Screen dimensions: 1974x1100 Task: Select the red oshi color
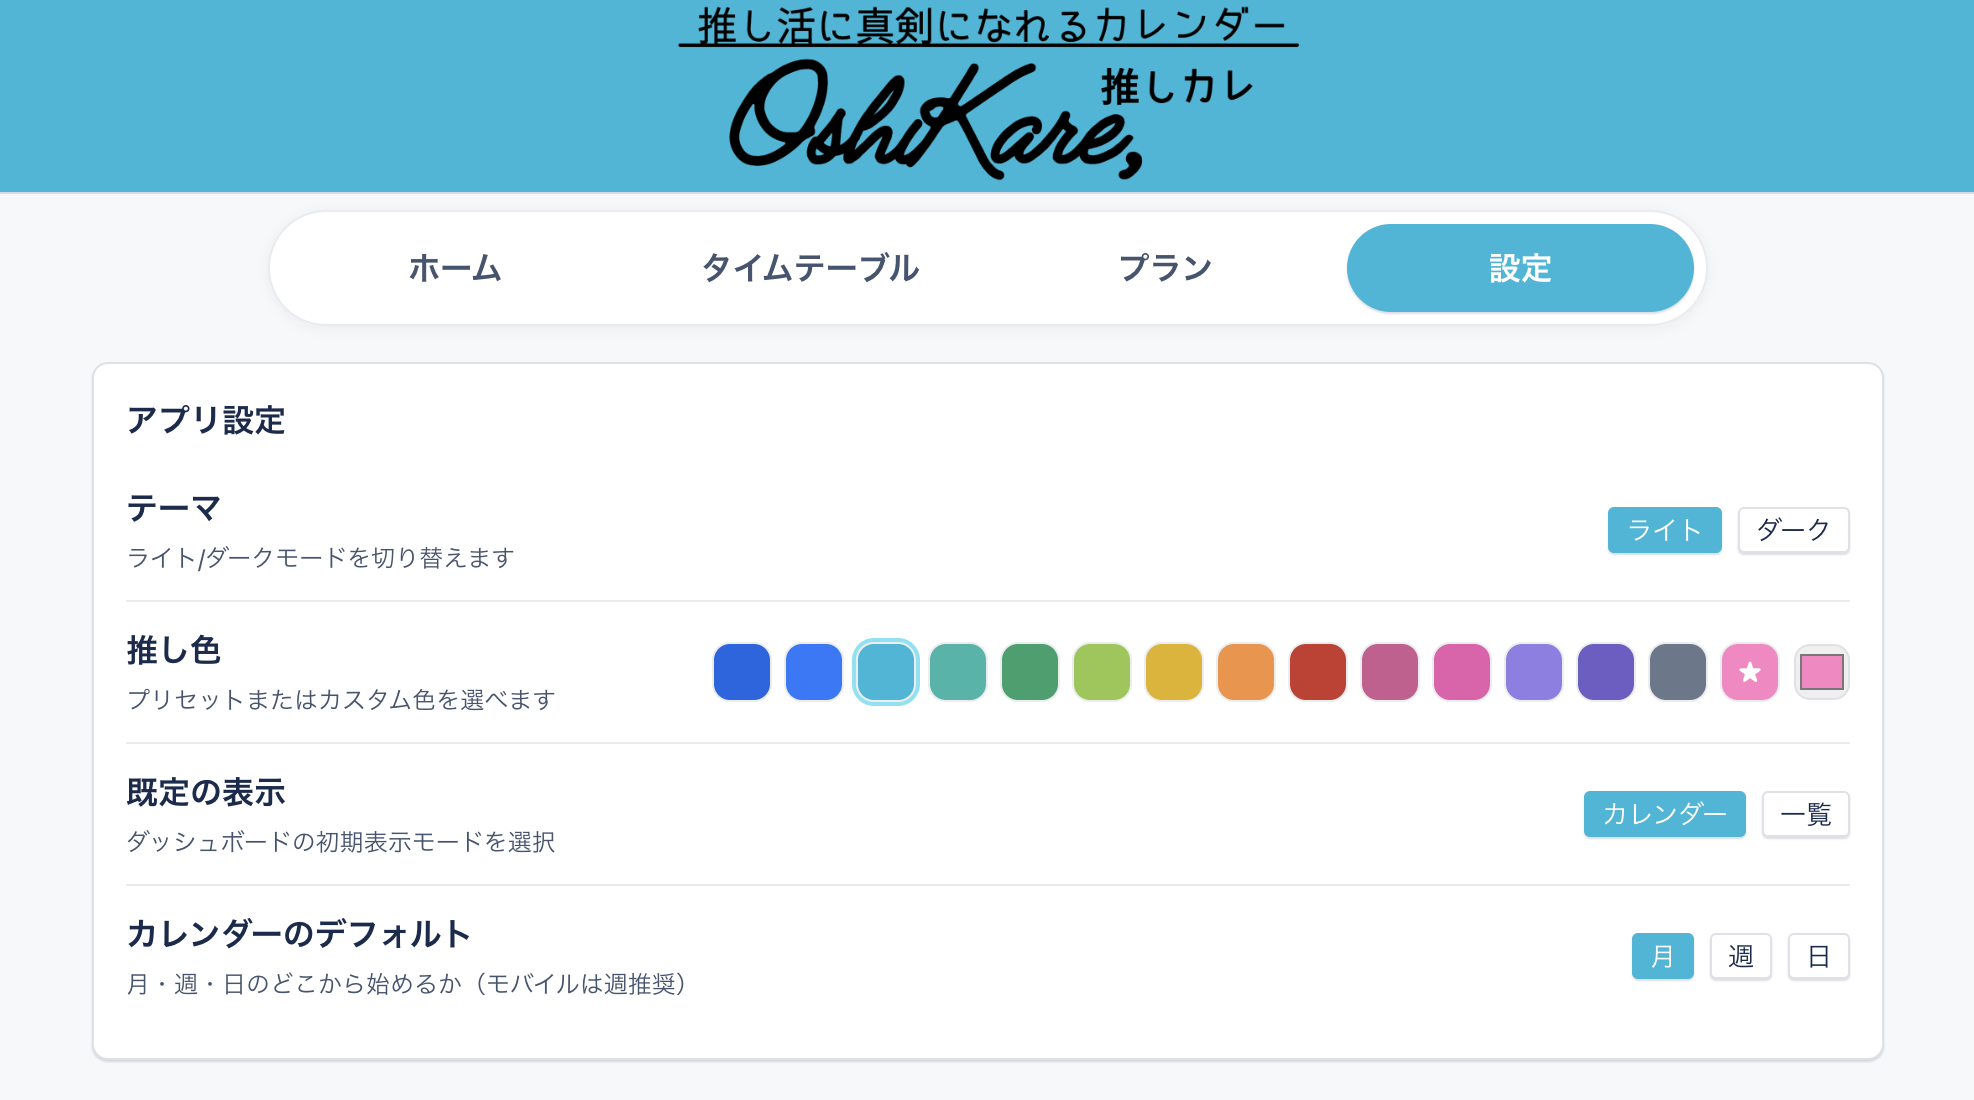tap(1317, 671)
